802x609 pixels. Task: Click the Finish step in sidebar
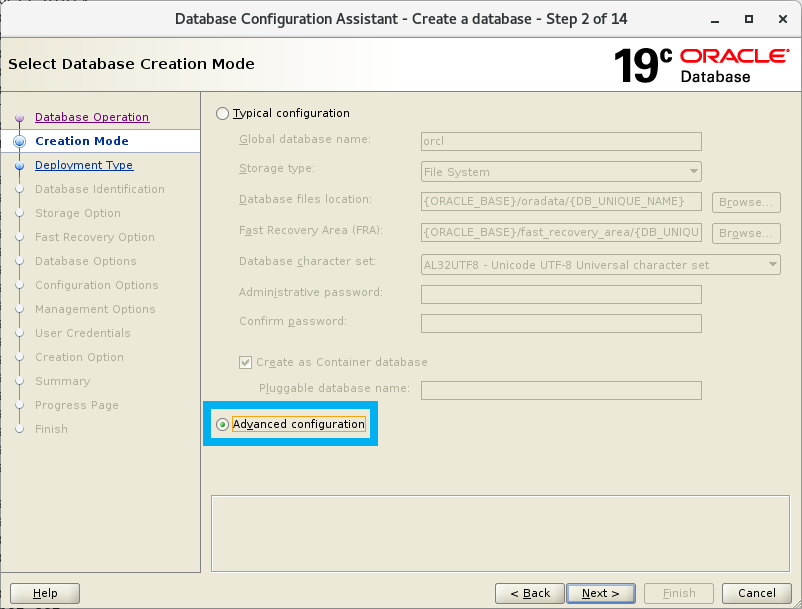pos(51,430)
